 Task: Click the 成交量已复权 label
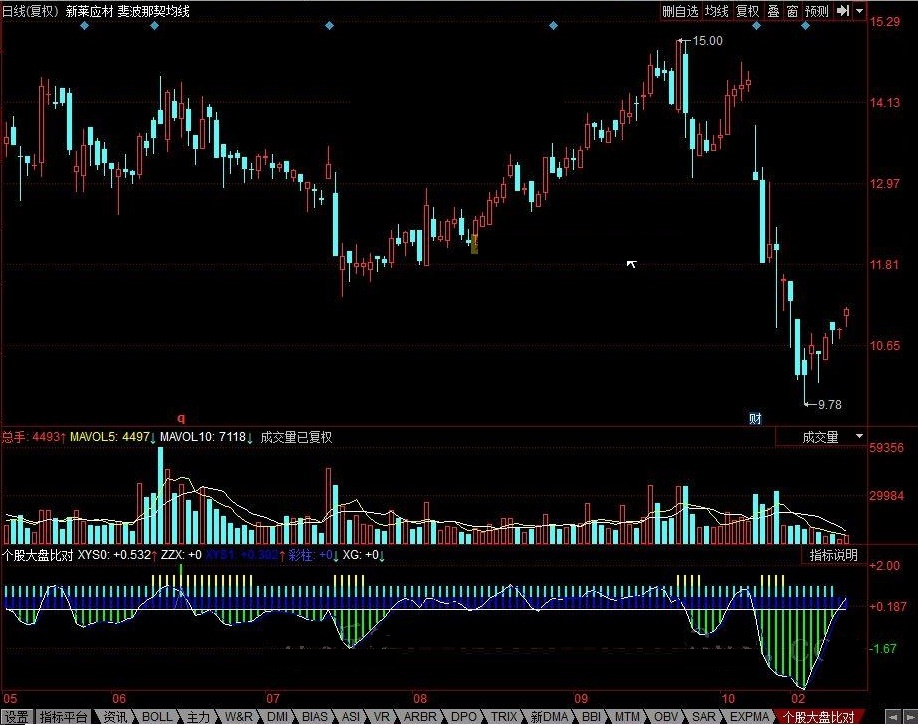(296, 437)
